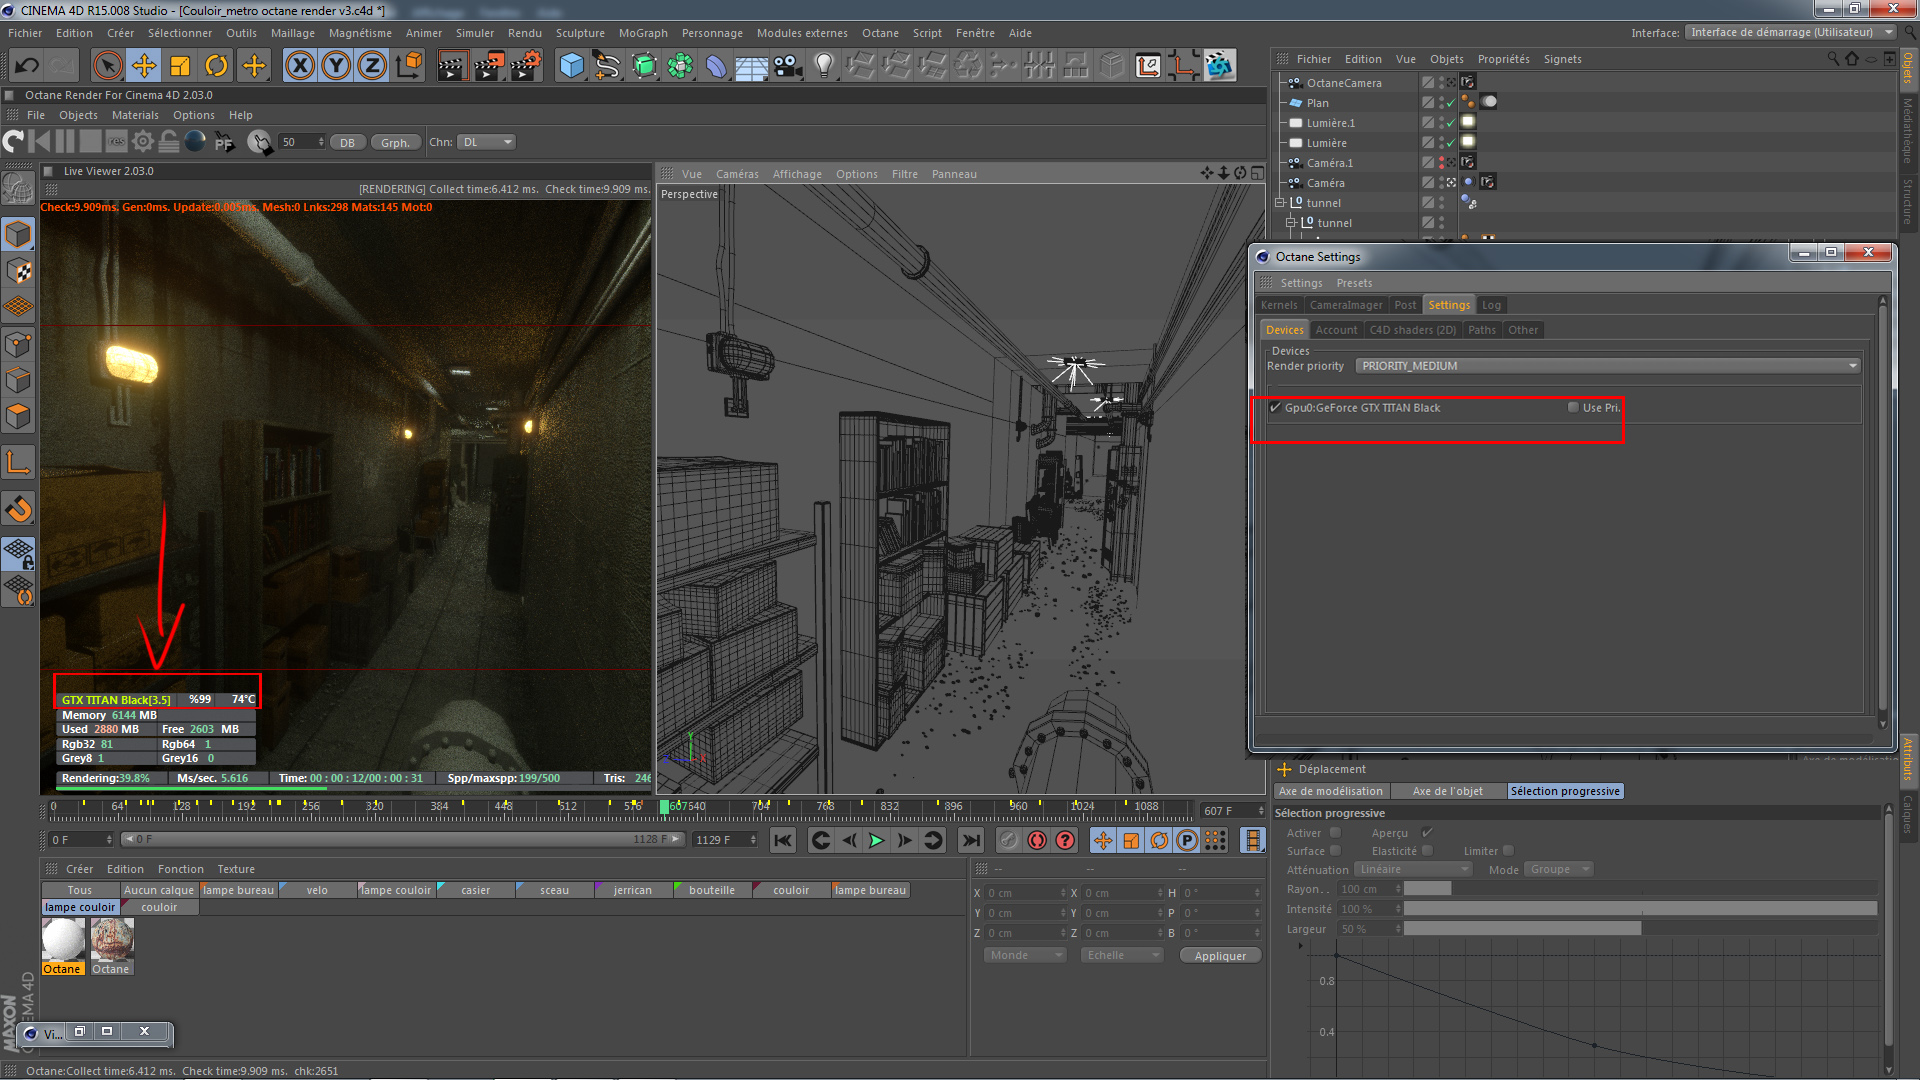Enable the Surface checkbox

tap(1335, 850)
